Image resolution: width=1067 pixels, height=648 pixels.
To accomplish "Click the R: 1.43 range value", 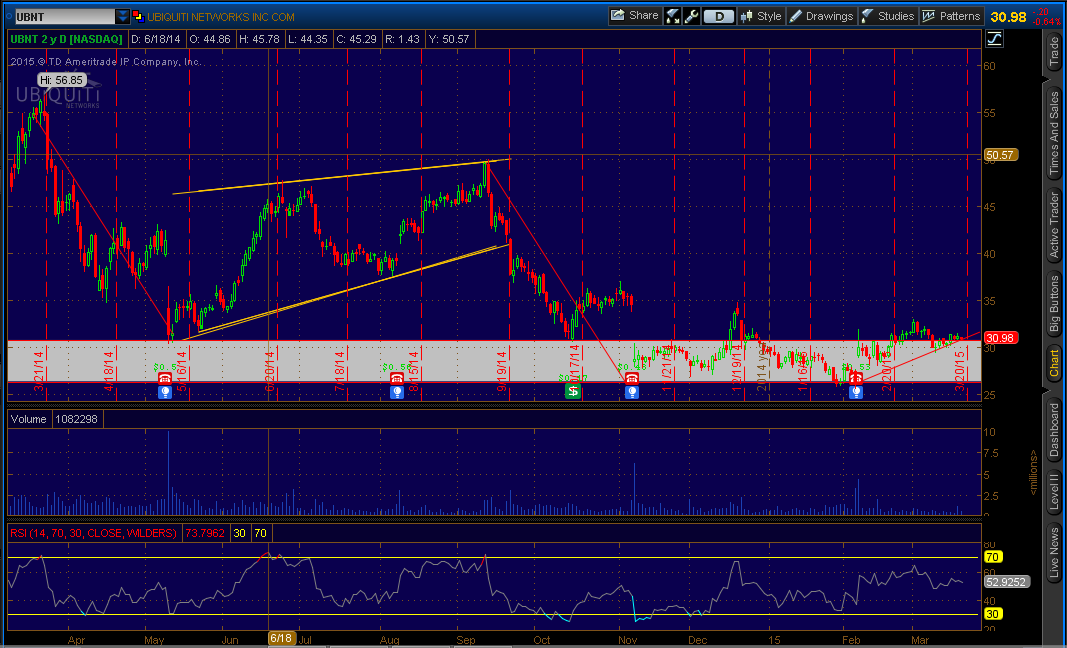I will [402, 39].
